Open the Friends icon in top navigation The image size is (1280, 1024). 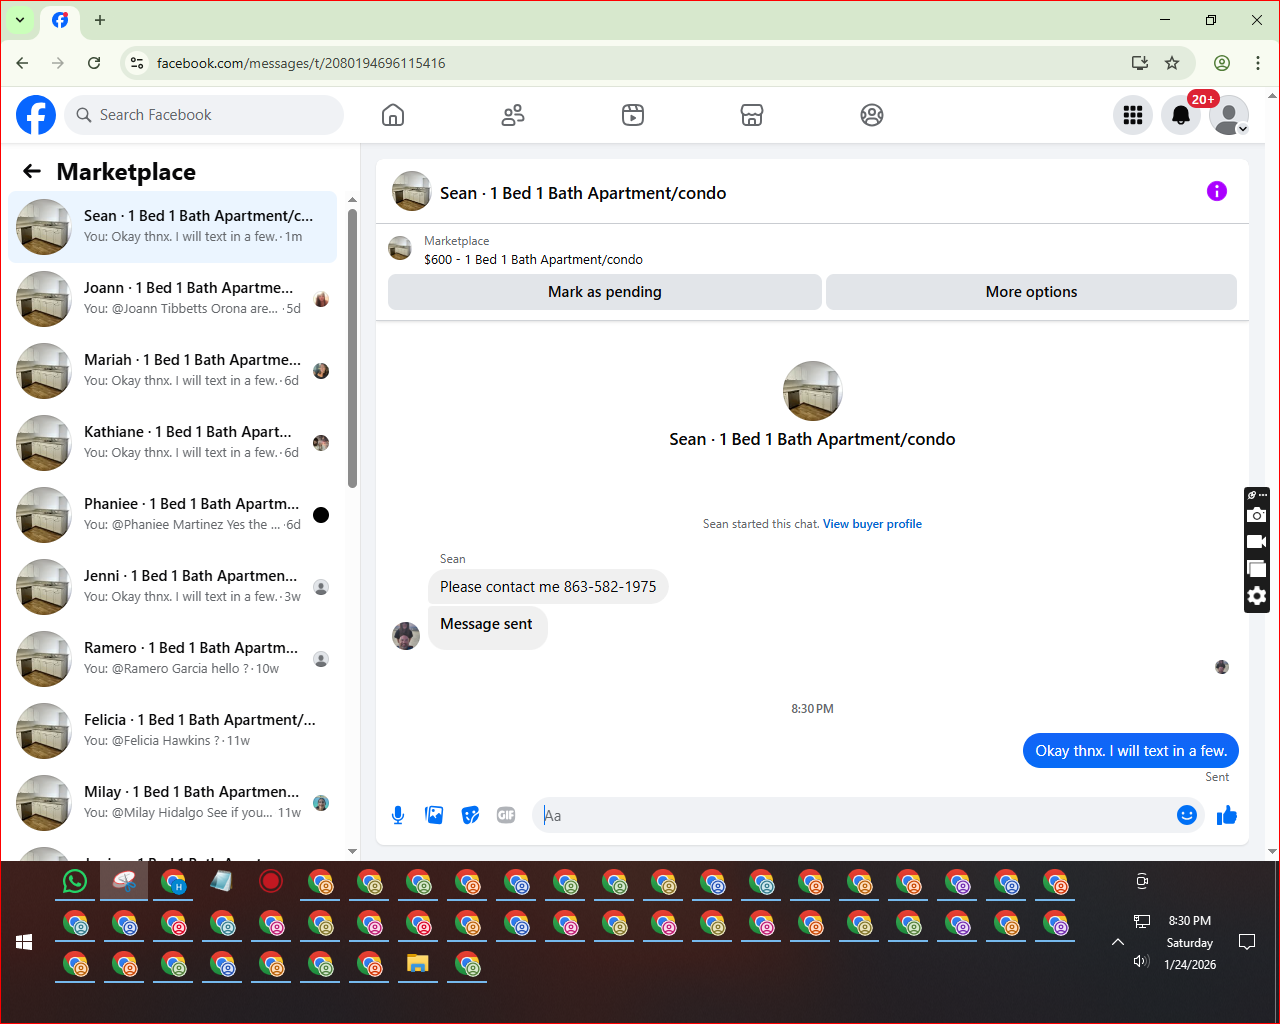513,115
